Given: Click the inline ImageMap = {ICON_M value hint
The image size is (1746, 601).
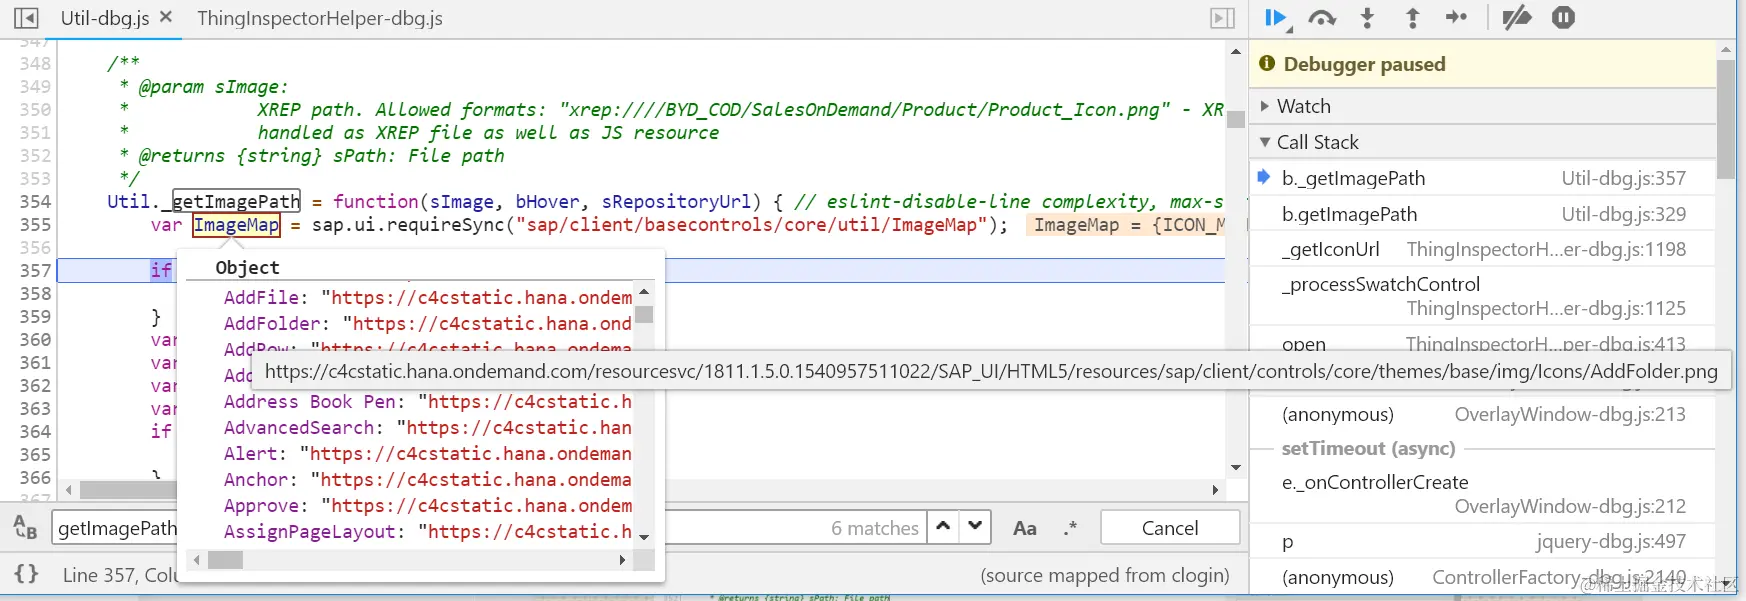Looking at the screenshot, I should 1127,225.
